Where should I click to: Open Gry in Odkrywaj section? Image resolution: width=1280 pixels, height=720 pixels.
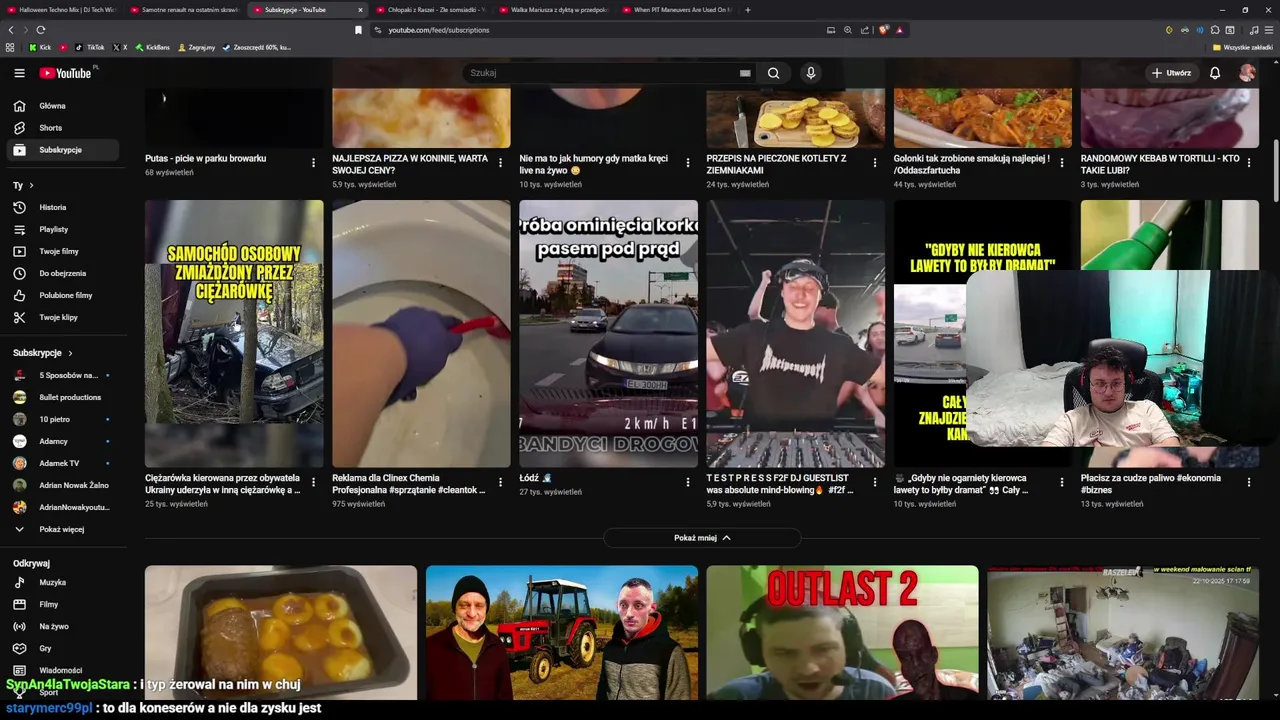tap(64, 648)
